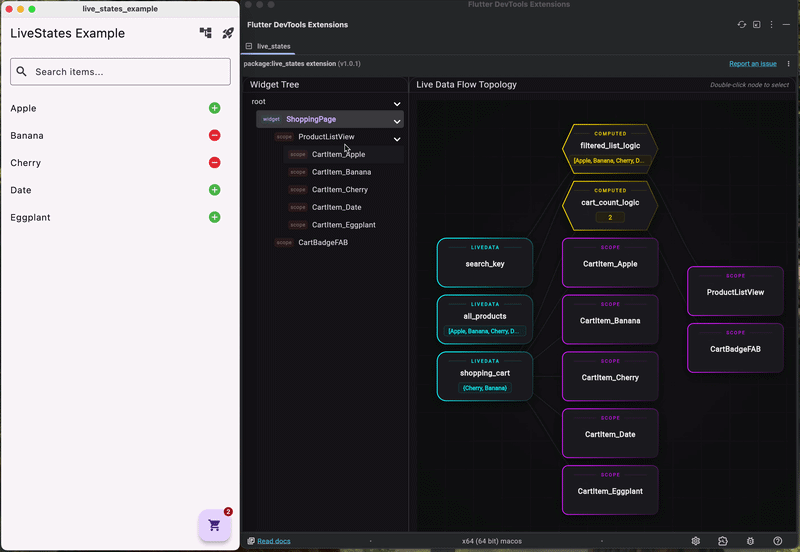800x552 pixels.
Task: Focus the Search items input field
Action: tap(120, 71)
